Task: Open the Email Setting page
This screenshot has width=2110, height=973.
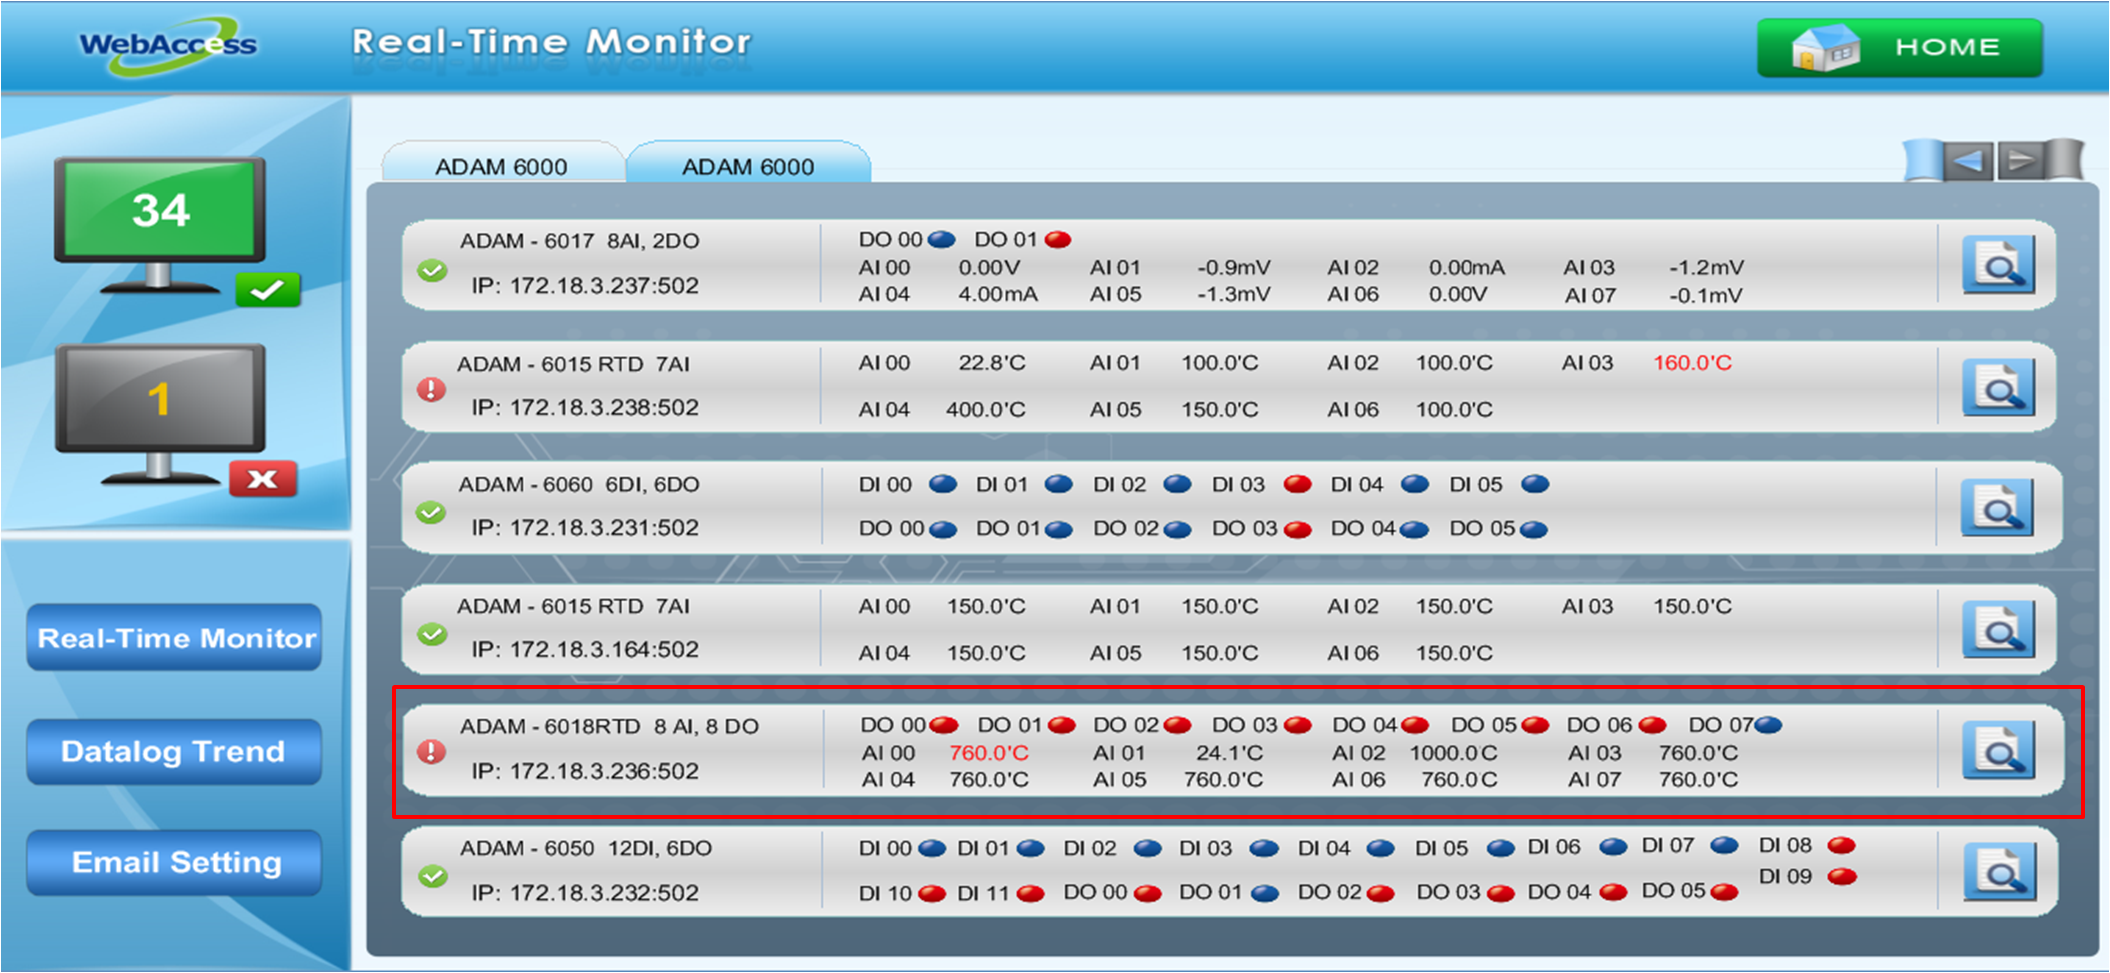Action: point(175,863)
